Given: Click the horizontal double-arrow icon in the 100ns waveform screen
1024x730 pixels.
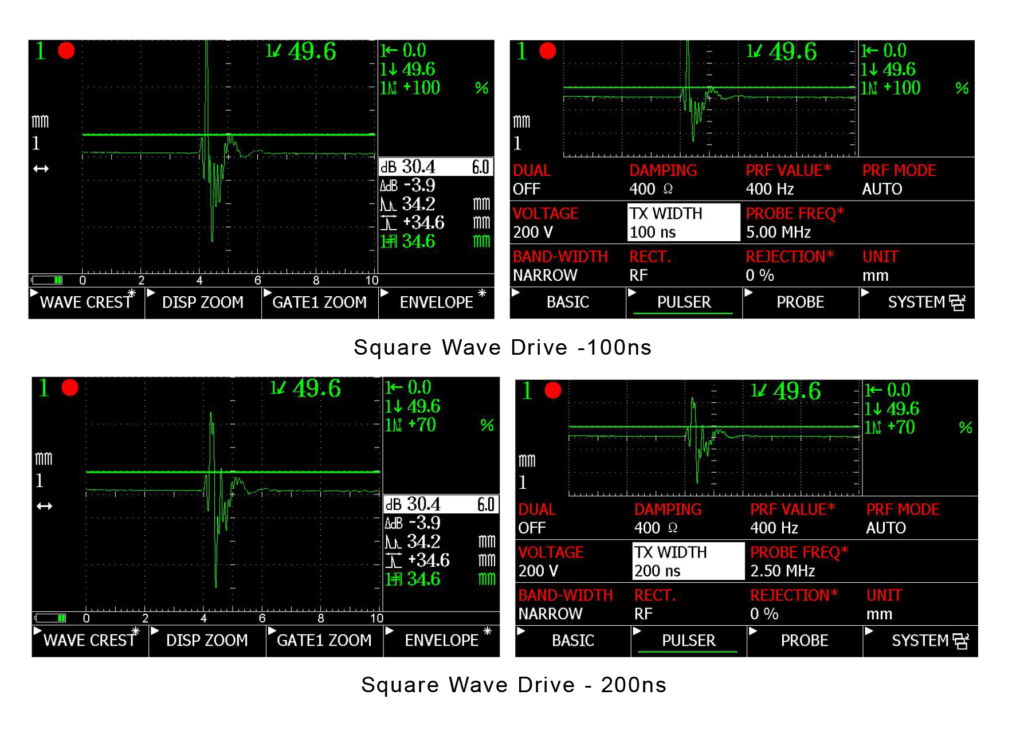Looking at the screenshot, I should pyautogui.click(x=41, y=169).
